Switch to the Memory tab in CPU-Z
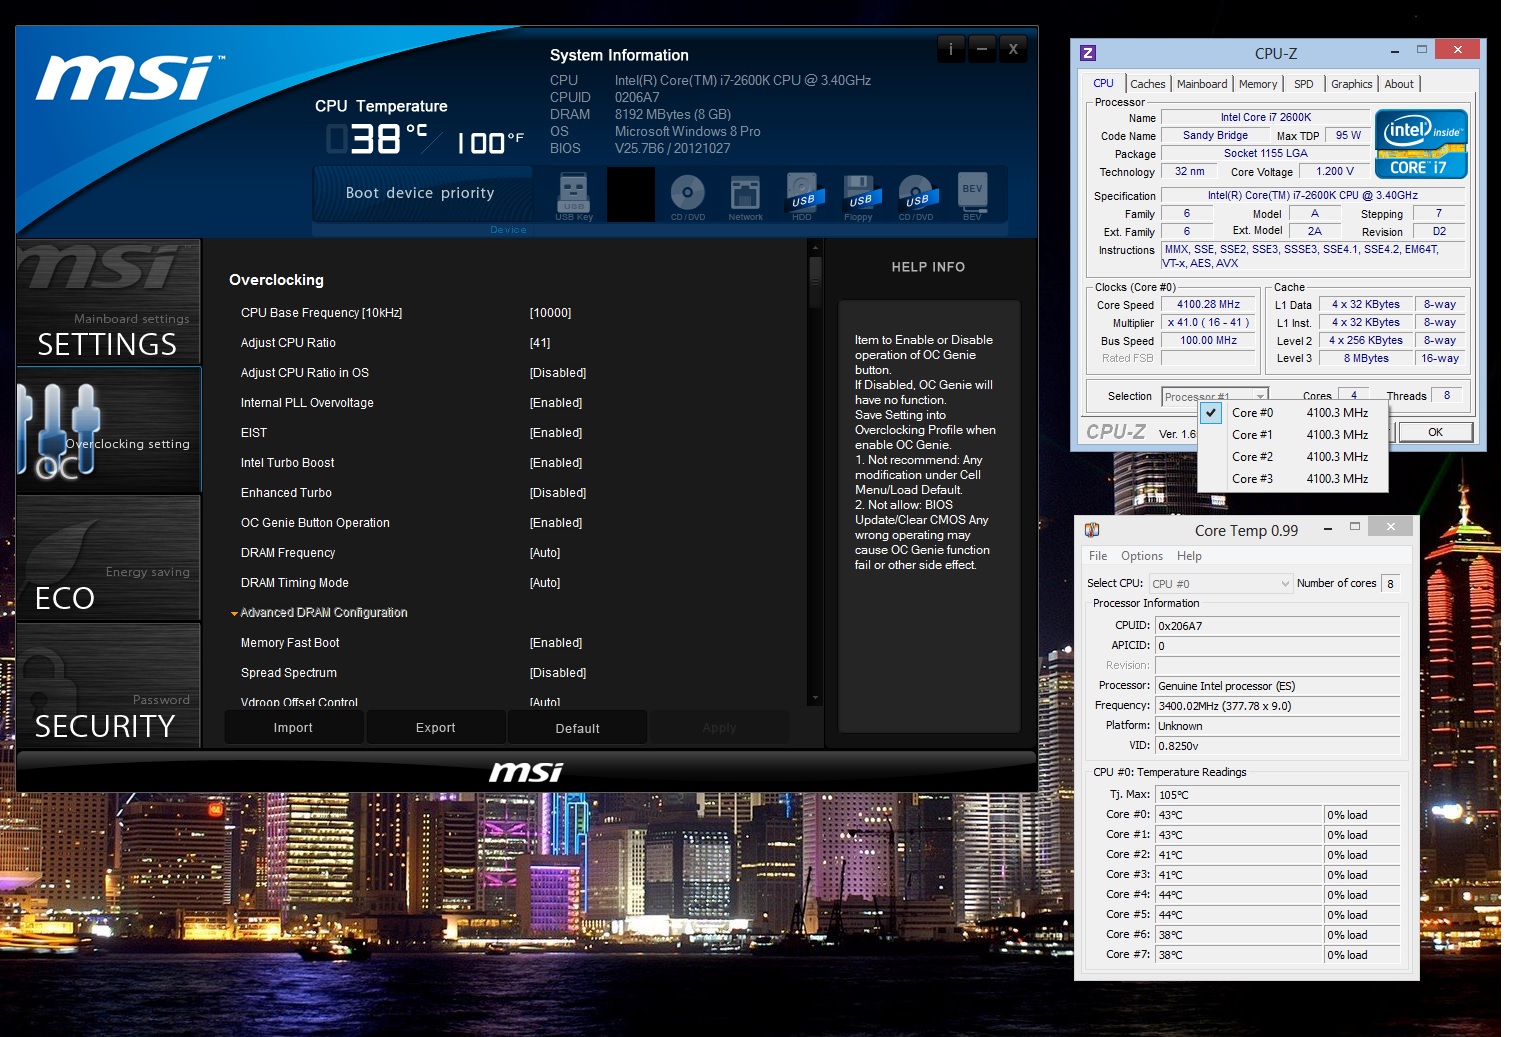Image resolution: width=1520 pixels, height=1037 pixels. pyautogui.click(x=1258, y=84)
